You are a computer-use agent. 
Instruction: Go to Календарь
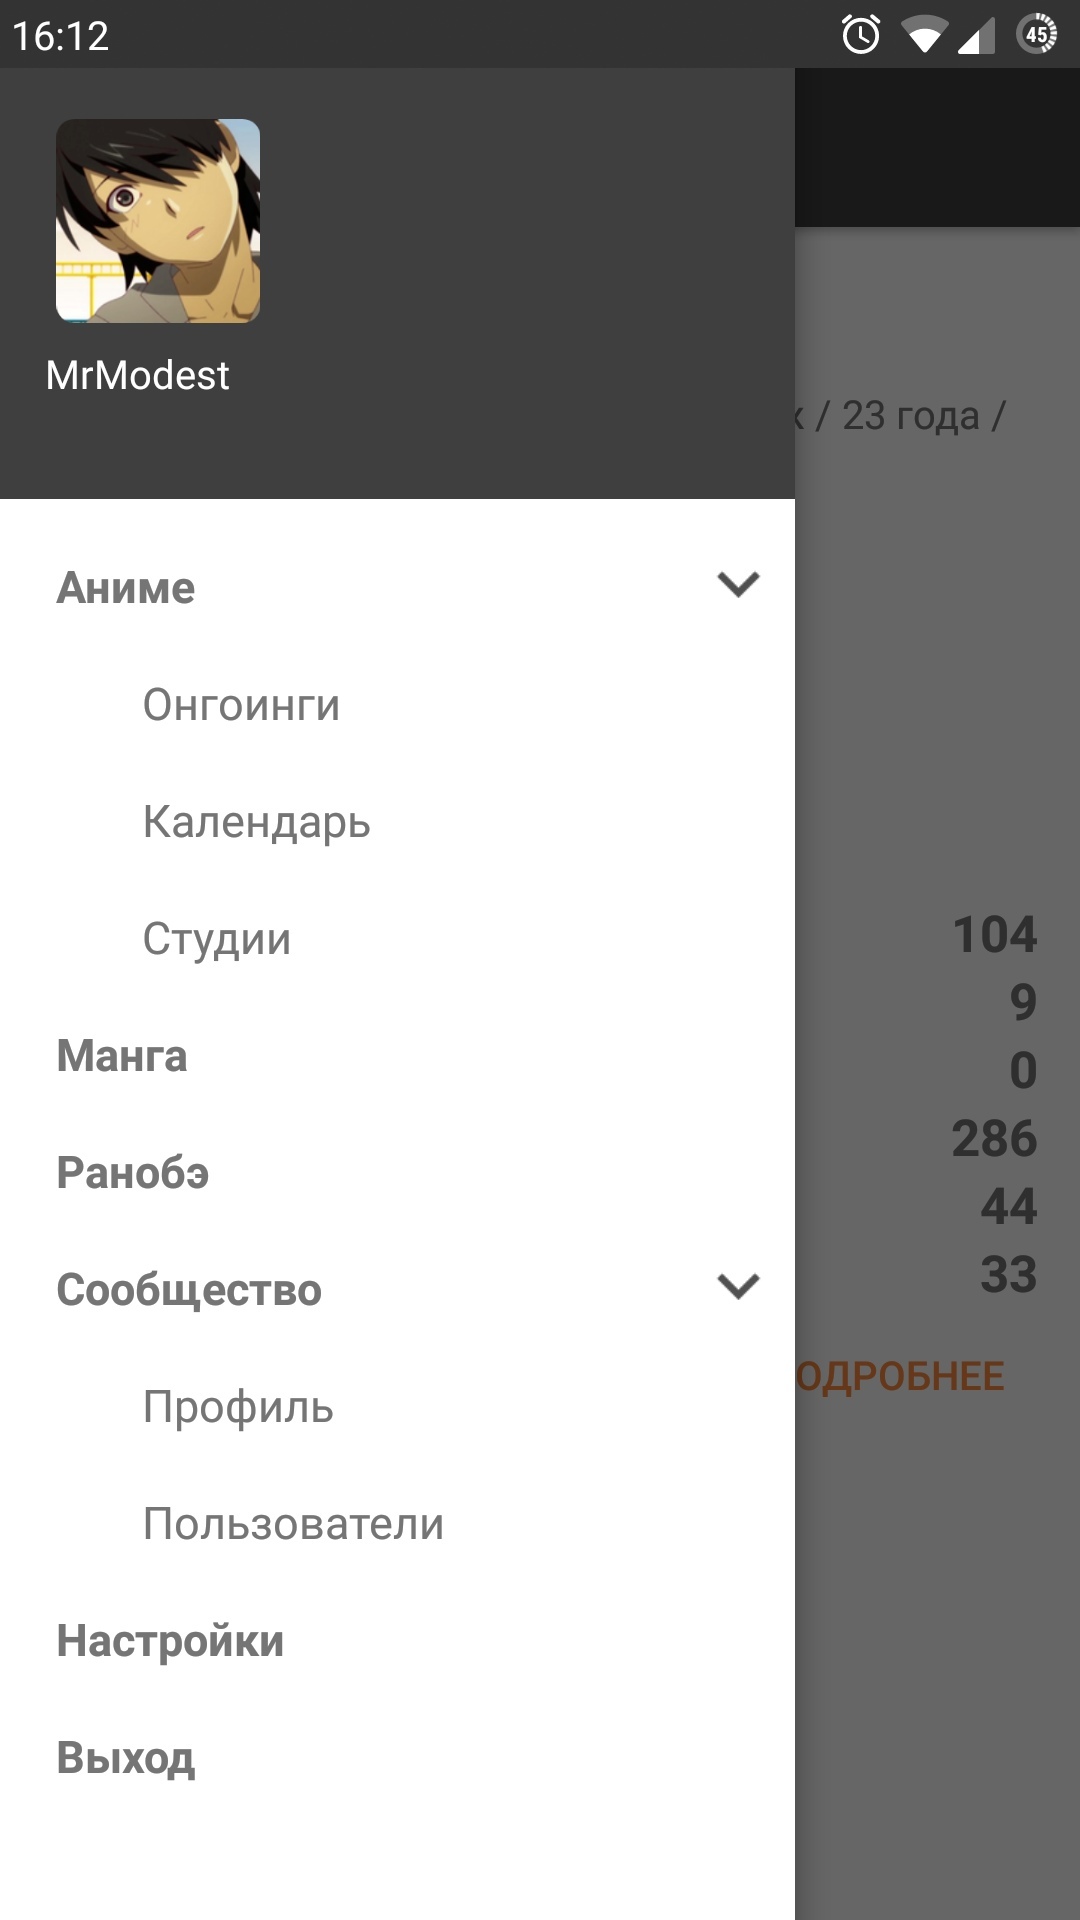(256, 822)
